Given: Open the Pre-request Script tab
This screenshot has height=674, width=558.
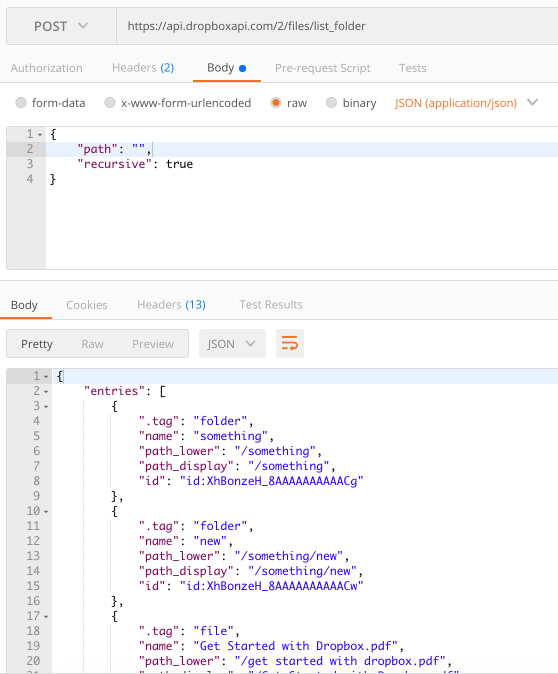Looking at the screenshot, I should tap(322, 68).
